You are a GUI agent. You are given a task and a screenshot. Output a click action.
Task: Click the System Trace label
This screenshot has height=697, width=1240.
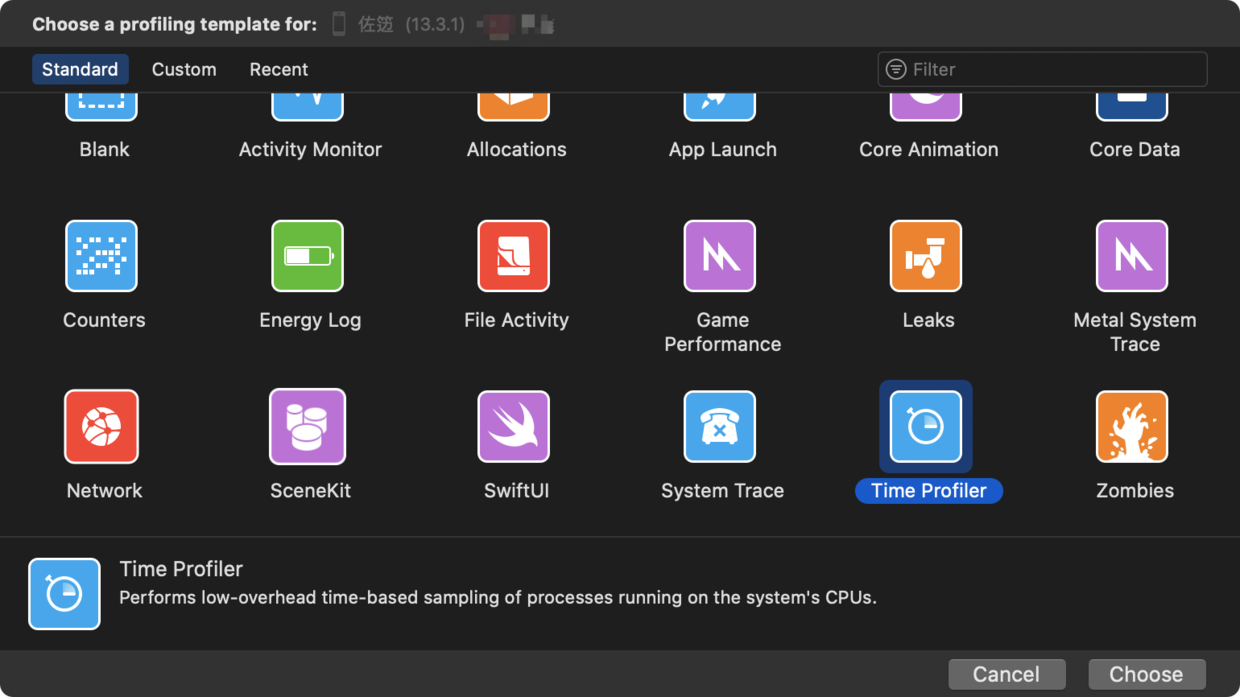pyautogui.click(x=722, y=491)
